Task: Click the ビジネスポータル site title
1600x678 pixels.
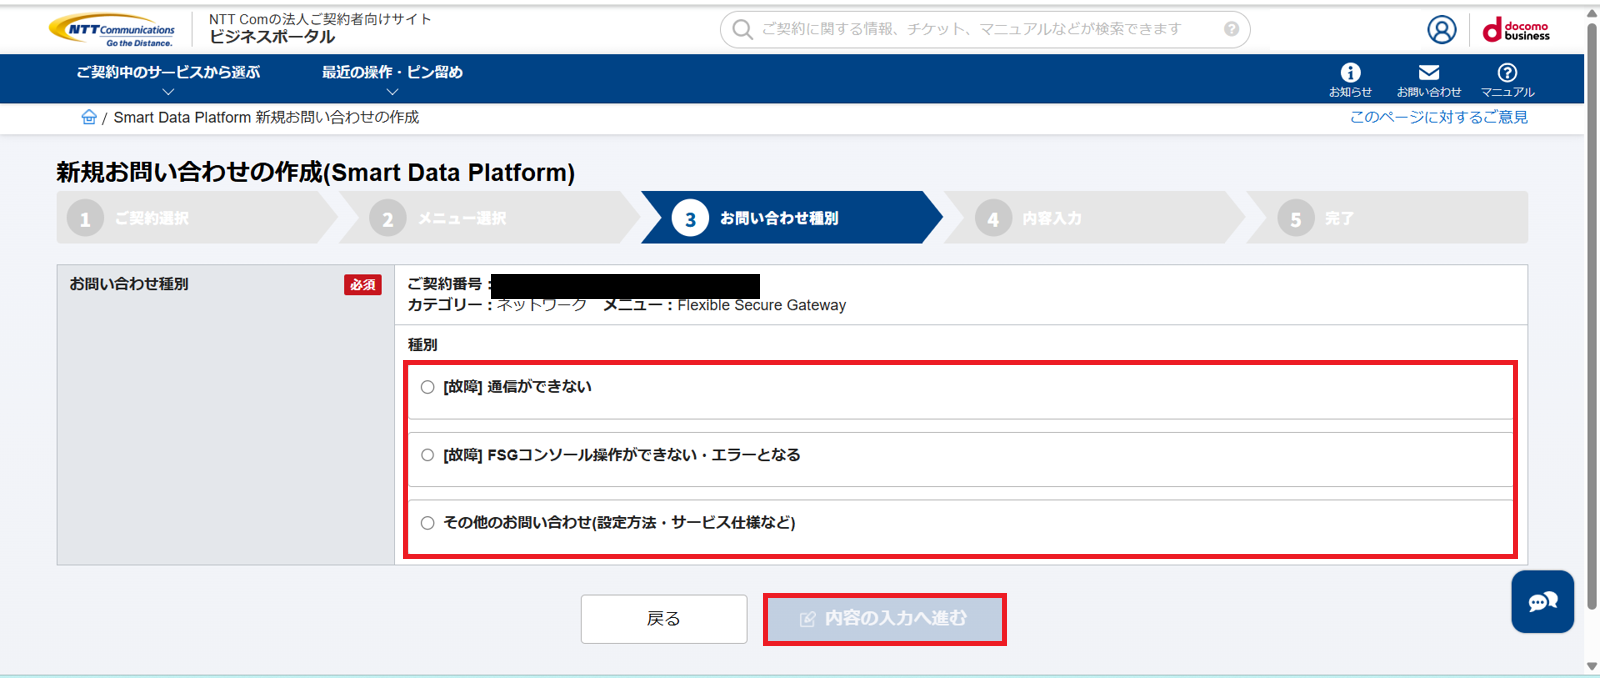Action: [272, 37]
